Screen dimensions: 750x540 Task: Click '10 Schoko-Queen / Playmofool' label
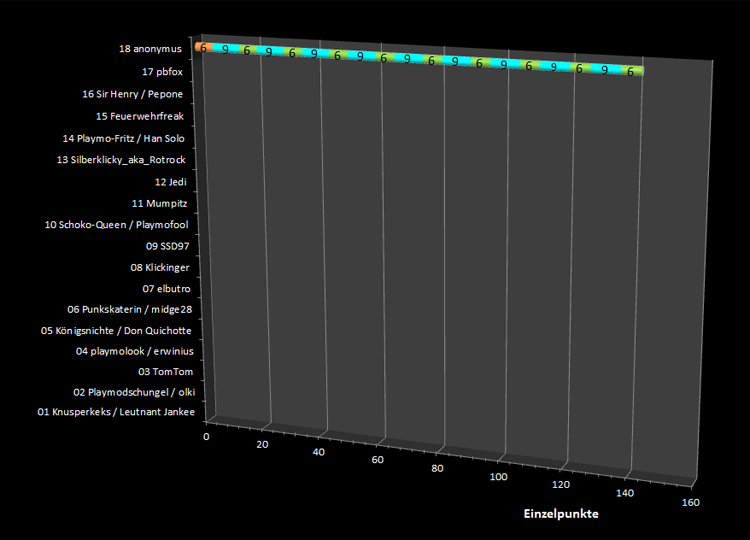(x=116, y=225)
